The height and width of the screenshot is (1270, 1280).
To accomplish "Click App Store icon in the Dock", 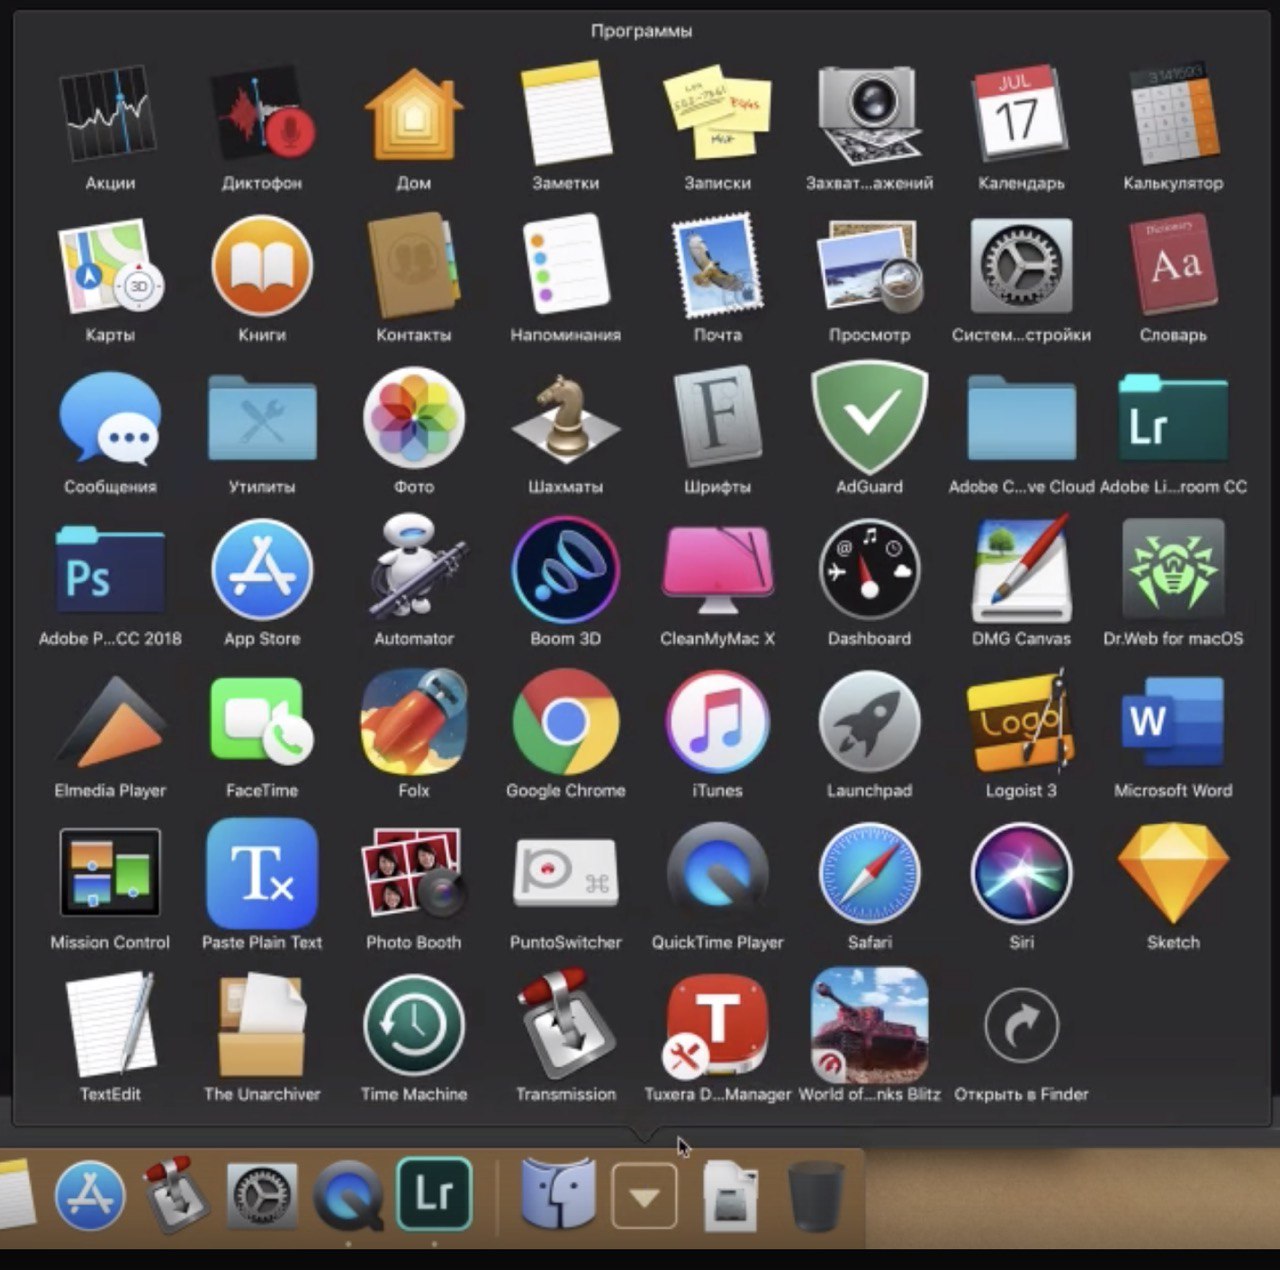I will 90,1195.
